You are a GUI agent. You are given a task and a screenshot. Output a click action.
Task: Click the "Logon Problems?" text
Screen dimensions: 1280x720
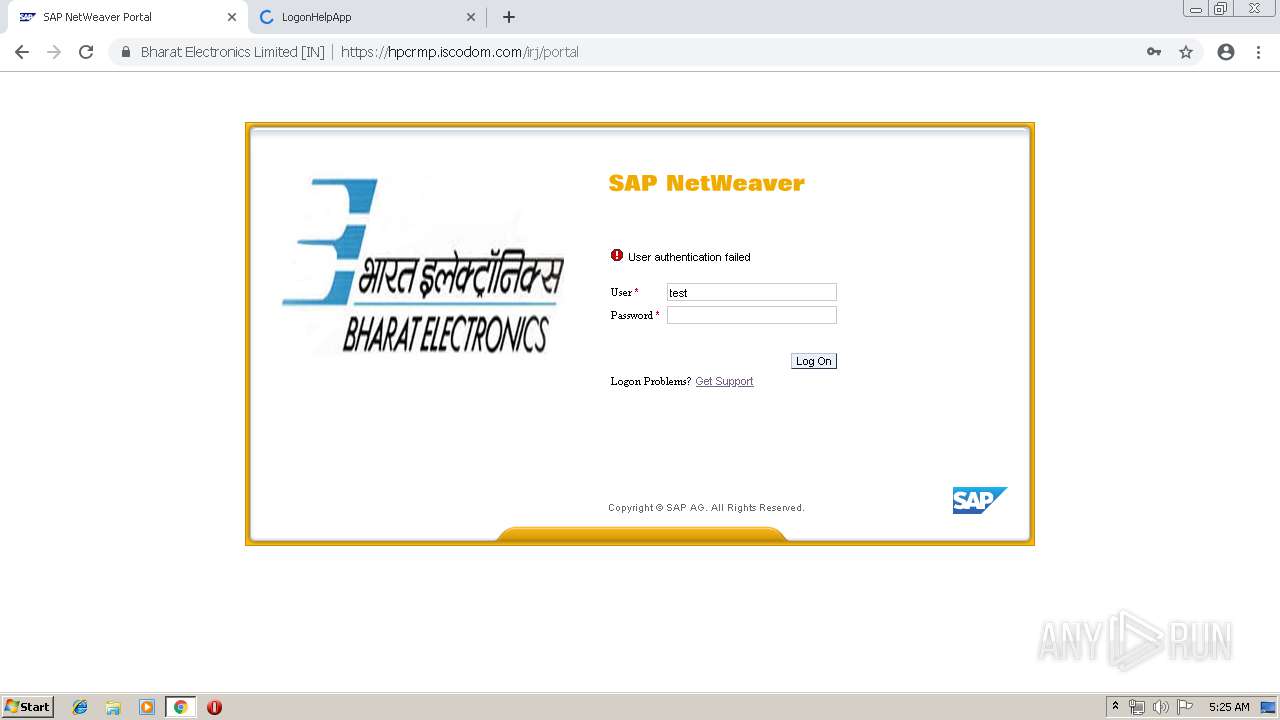click(x=650, y=381)
